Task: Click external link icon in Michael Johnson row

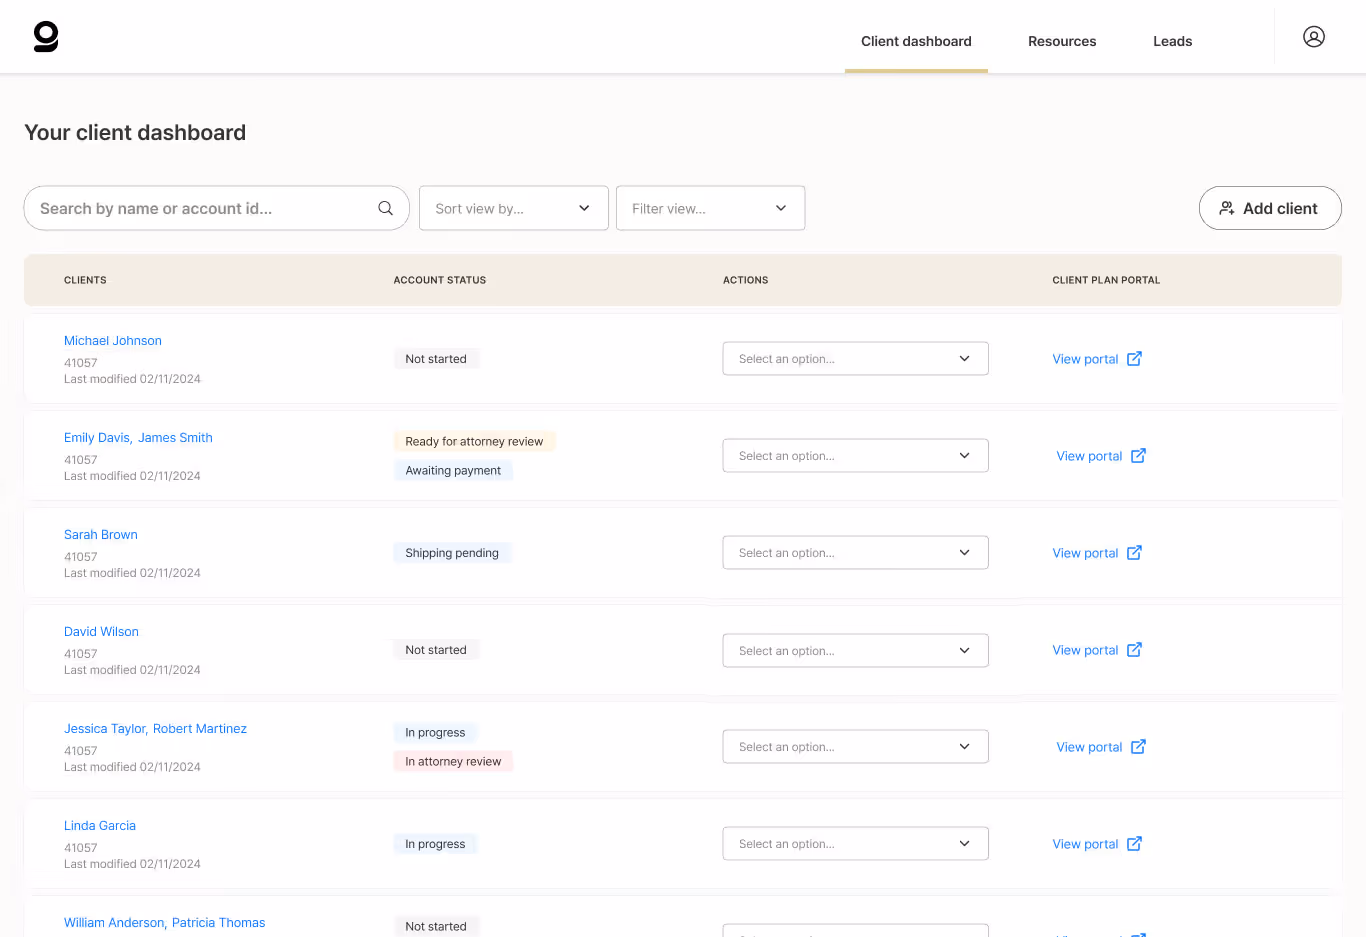Action: pos(1134,359)
